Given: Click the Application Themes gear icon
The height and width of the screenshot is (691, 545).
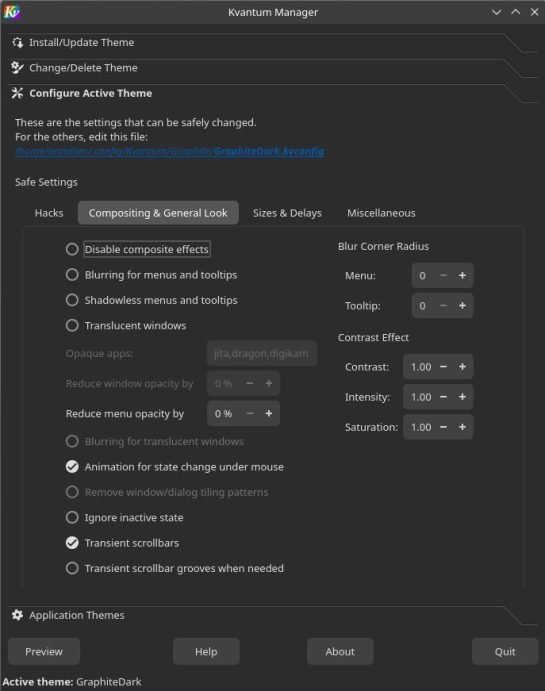Looking at the screenshot, I should pos(18,615).
